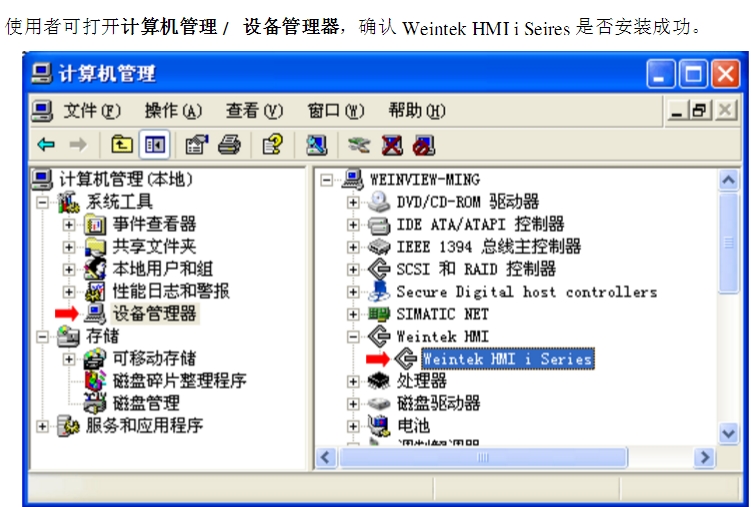Viewport: 753px width, 507px height.
Task: Expand the 服务和应用程序 node
Action: point(42,426)
